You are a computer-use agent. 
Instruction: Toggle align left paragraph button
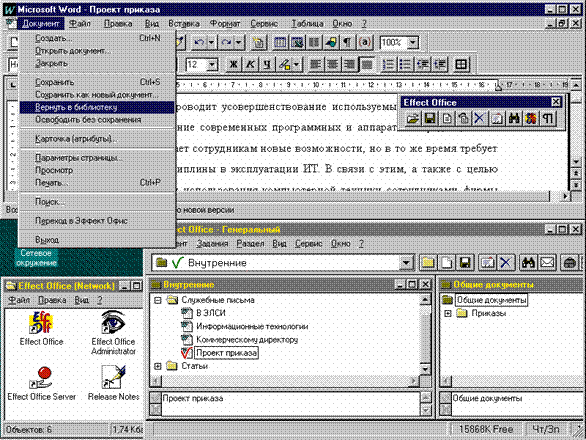[316, 65]
